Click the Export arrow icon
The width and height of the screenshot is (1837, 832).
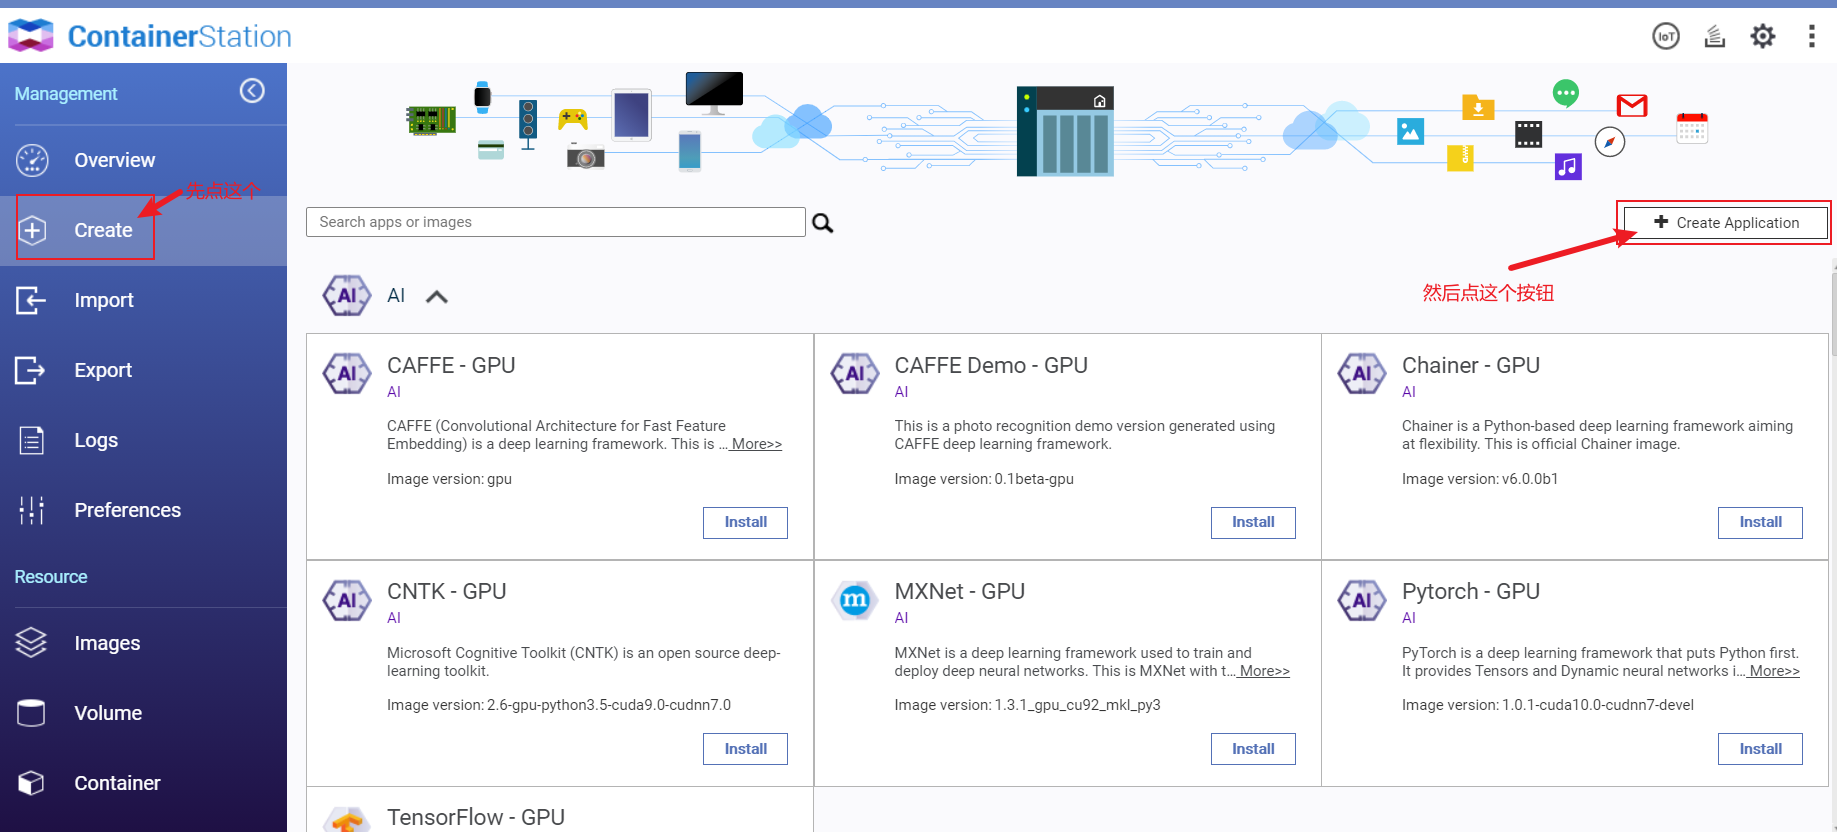pos(31,370)
